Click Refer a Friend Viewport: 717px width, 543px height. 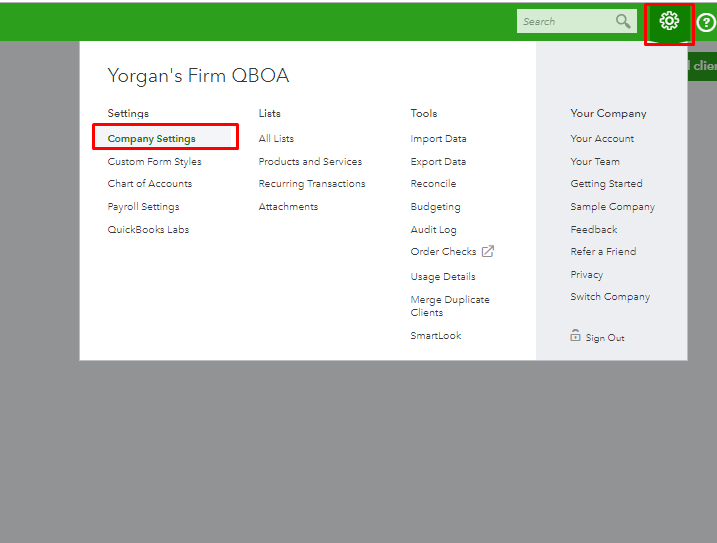603,252
